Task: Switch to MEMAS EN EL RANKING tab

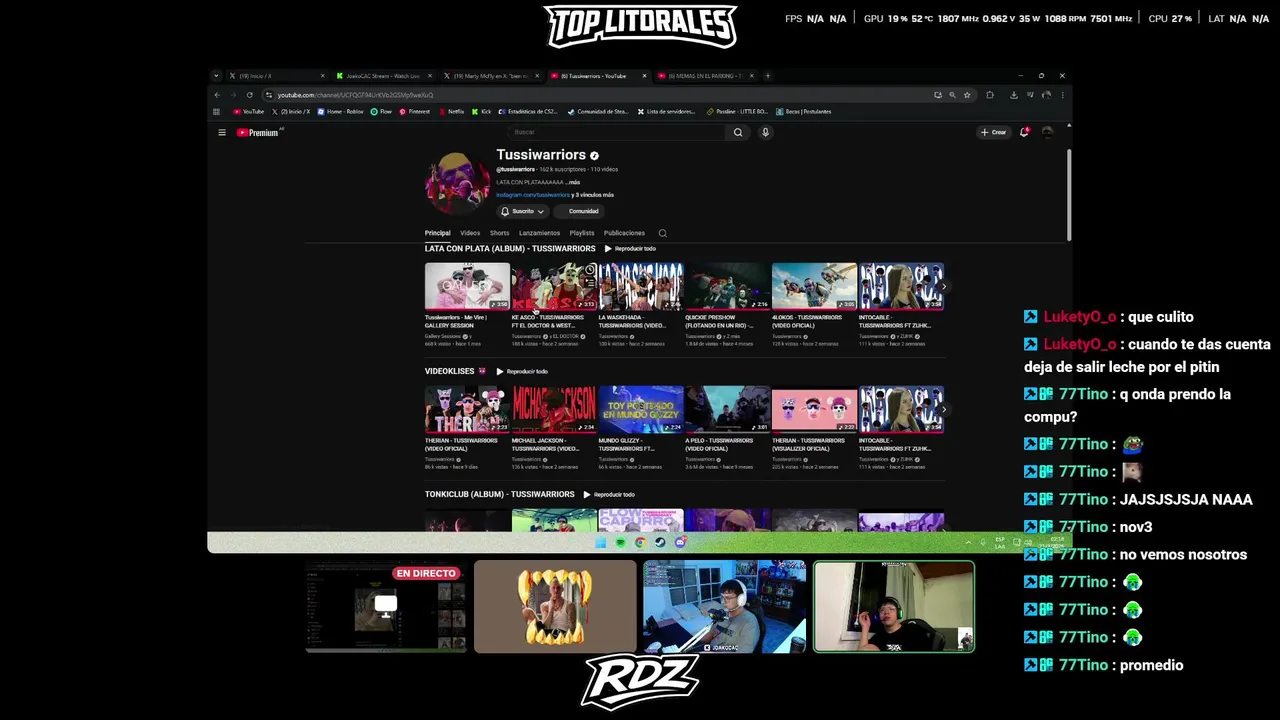Action: tap(705, 76)
